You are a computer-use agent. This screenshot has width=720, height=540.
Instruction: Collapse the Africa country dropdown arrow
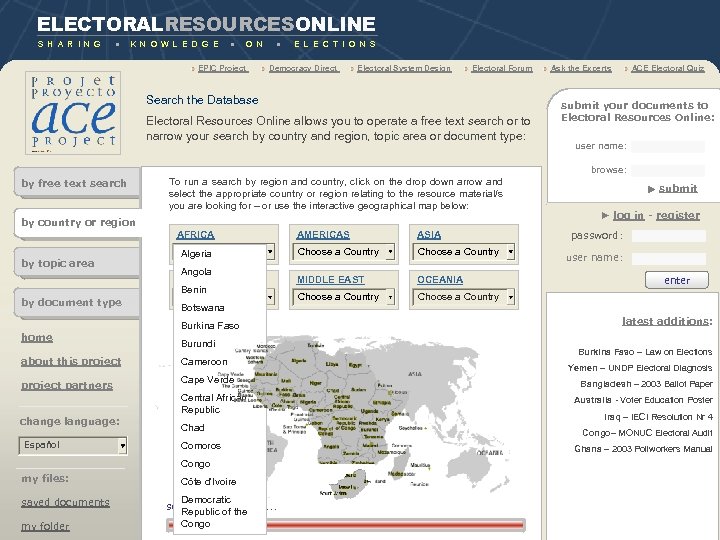point(270,252)
